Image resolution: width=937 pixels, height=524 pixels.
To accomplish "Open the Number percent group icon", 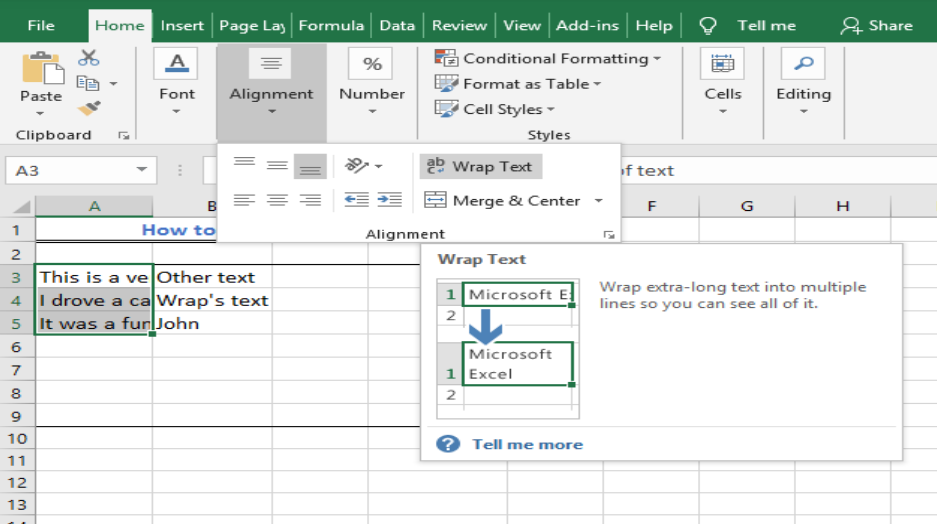I will (x=372, y=64).
